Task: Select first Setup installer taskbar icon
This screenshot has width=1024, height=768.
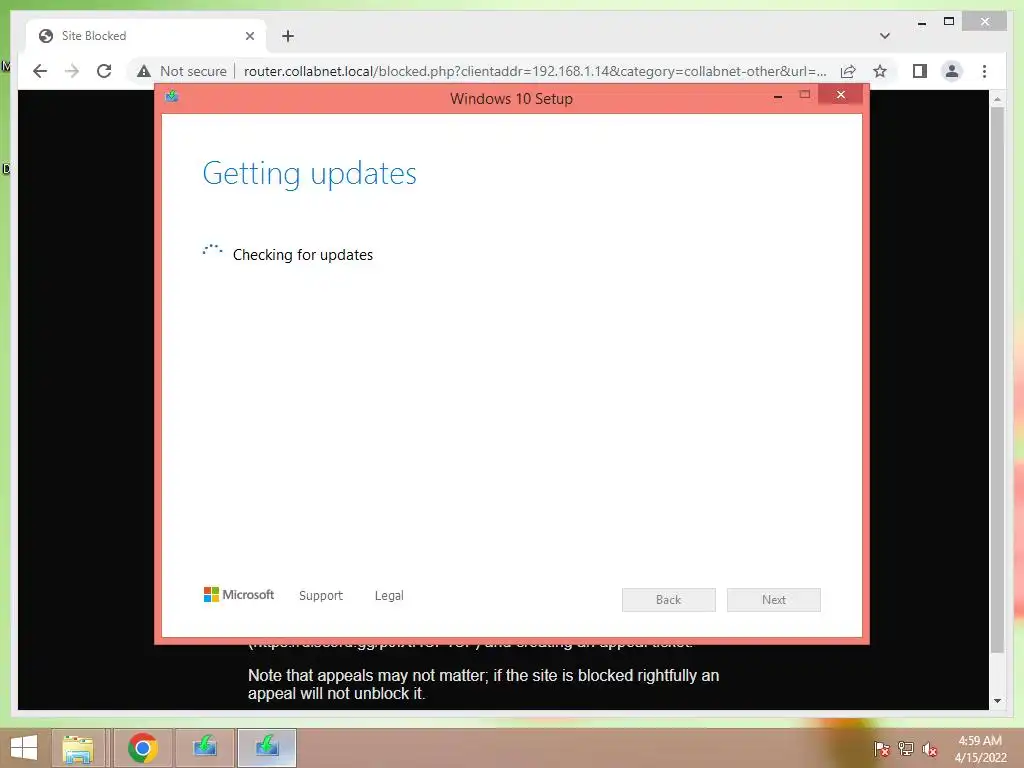Action: pos(204,748)
